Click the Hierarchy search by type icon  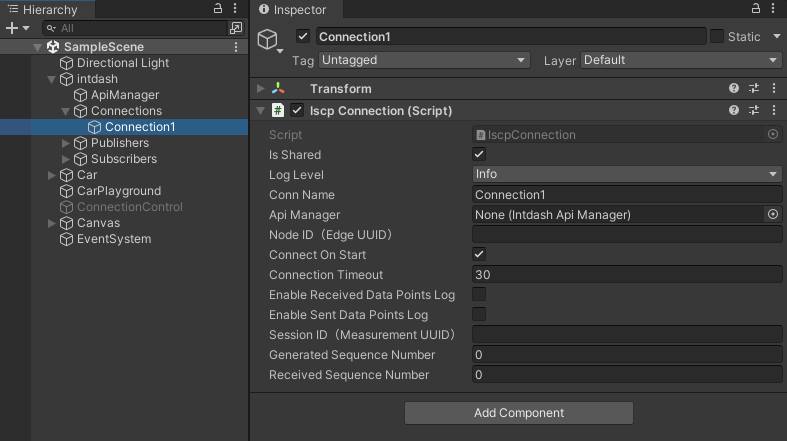pyautogui.click(x=236, y=28)
